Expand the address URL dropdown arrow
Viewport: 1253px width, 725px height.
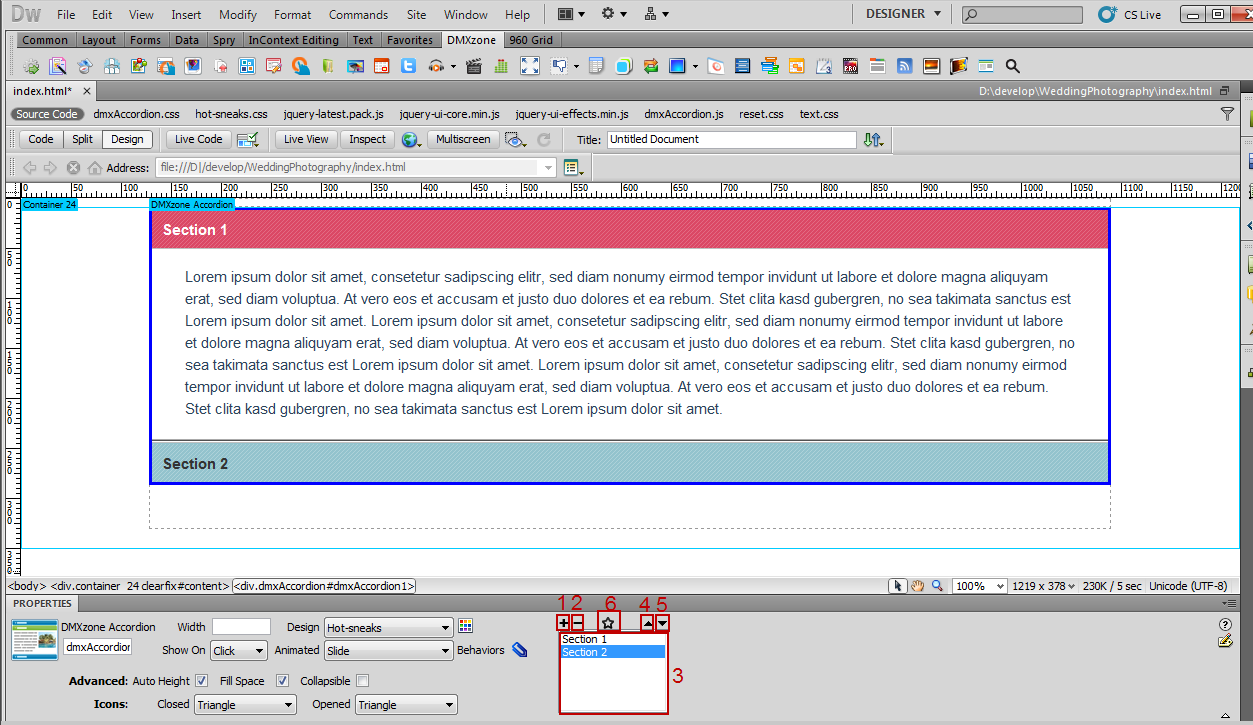(x=548, y=168)
